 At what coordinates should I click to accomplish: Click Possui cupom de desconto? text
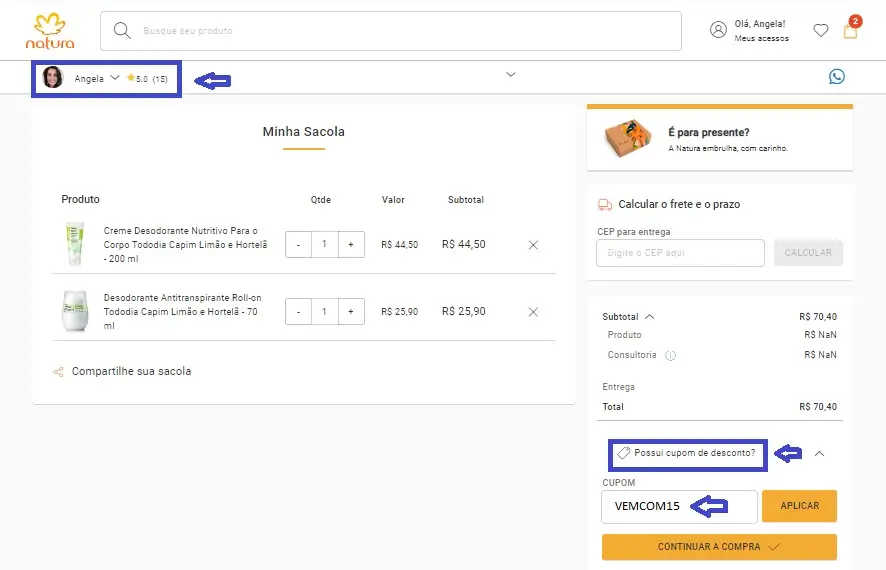click(694, 453)
